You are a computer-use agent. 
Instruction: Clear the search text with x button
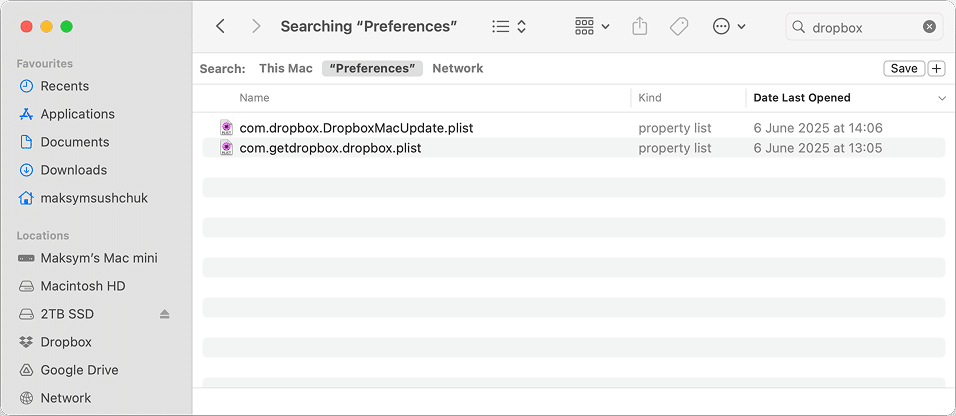pos(929,27)
